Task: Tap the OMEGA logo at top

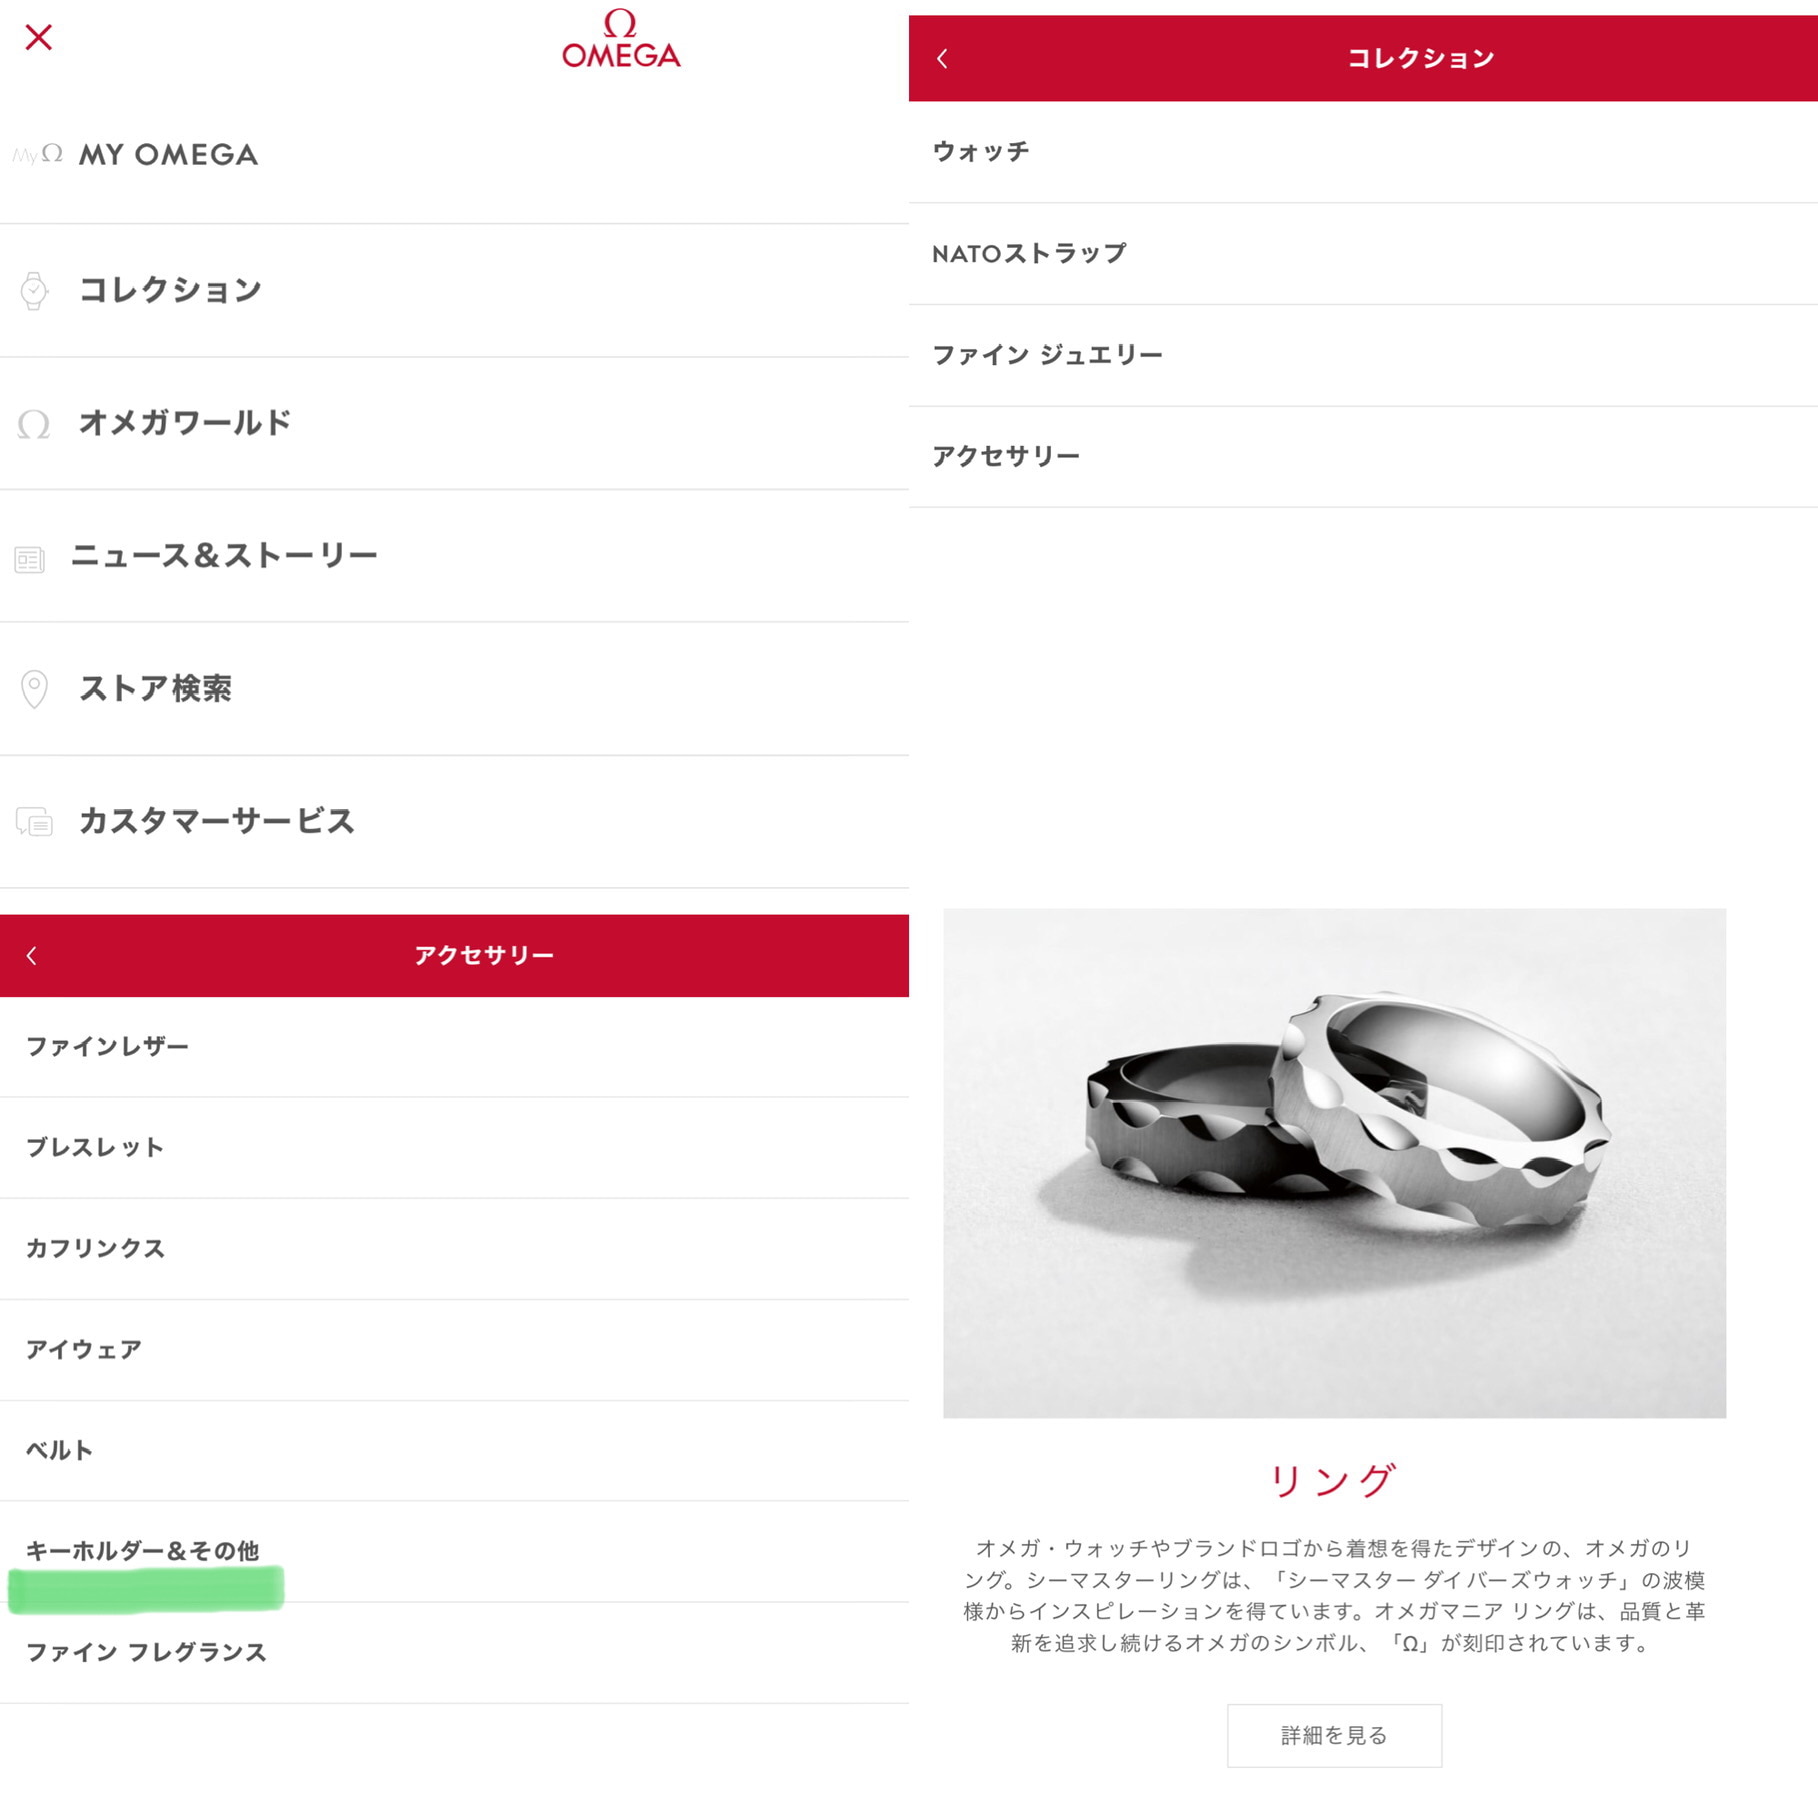Action: click(621, 38)
